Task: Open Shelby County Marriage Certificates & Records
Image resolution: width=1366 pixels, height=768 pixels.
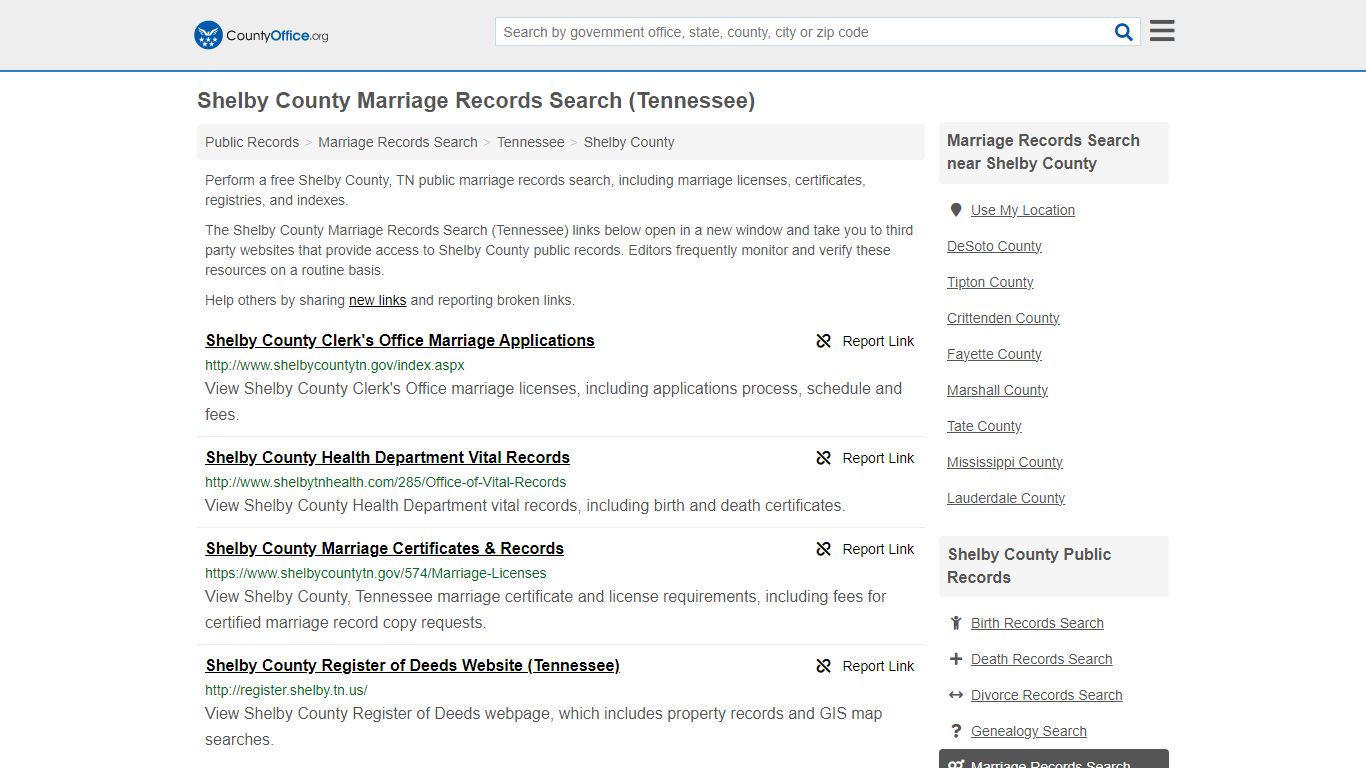Action: coord(385,548)
